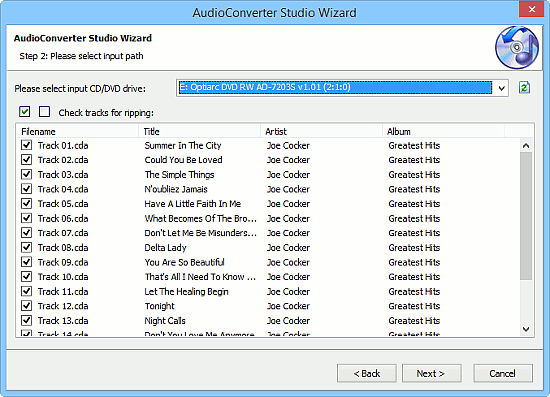Close the AudioConverter Studio Wizard window
Screen dimensions: 550x397
531,9
